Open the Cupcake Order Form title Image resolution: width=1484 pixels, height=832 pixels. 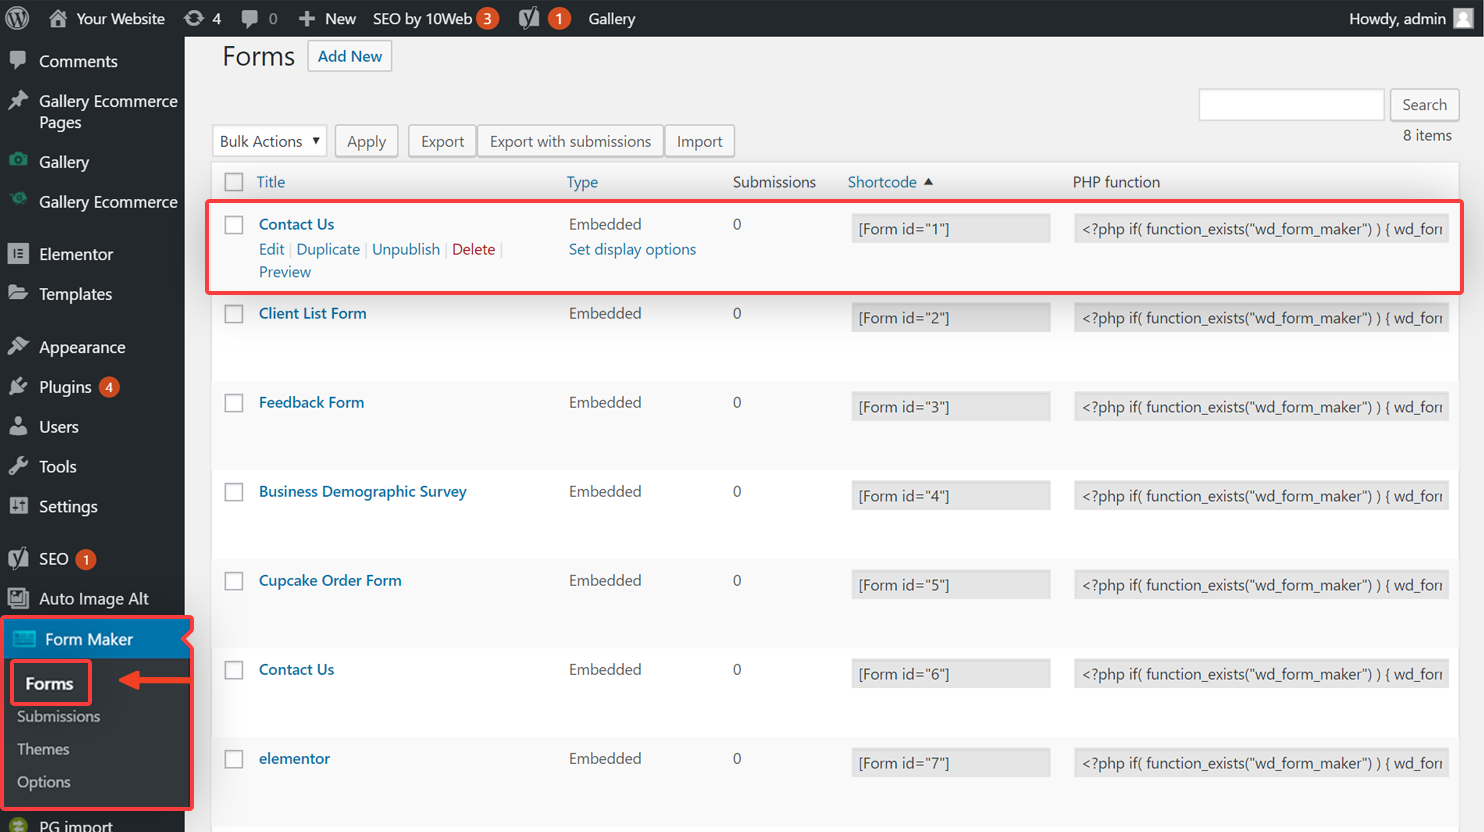330,580
